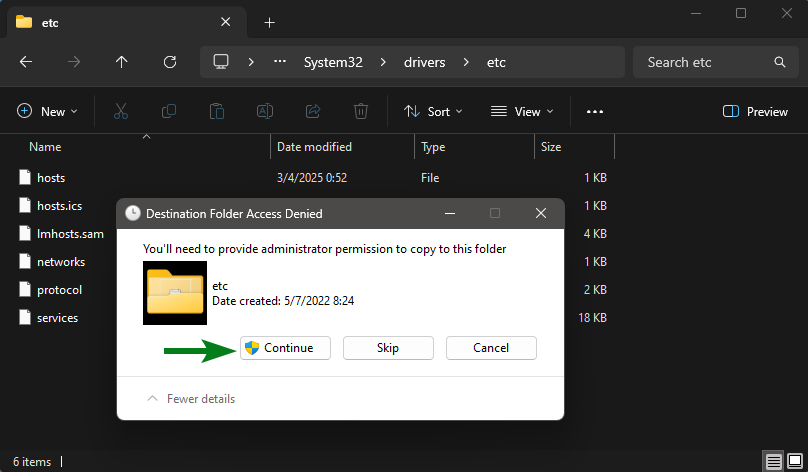Sort by the Type column header
This screenshot has width=808, height=472.
point(433,147)
